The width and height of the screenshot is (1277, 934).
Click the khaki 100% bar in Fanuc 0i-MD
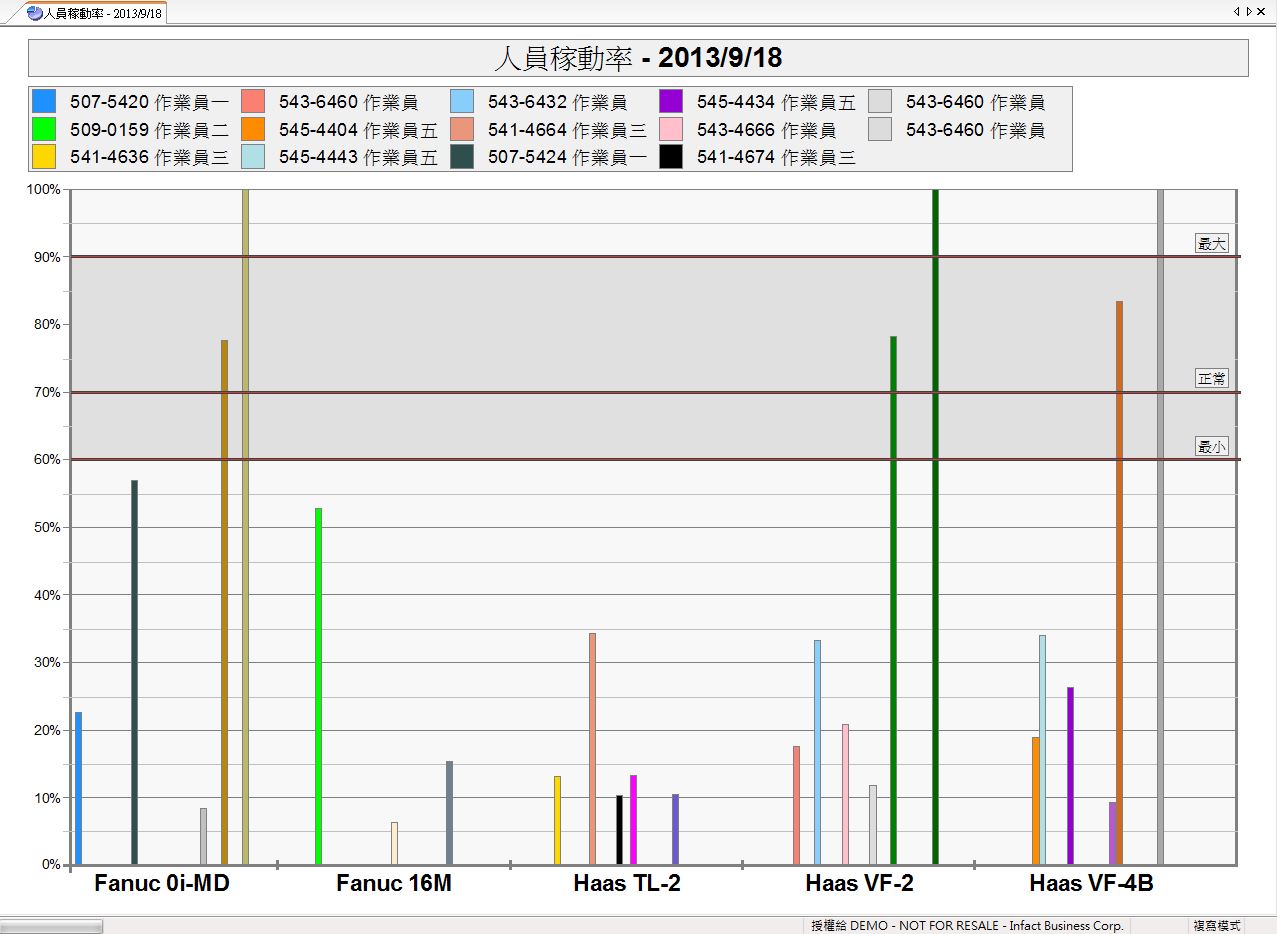pyautogui.click(x=245, y=527)
